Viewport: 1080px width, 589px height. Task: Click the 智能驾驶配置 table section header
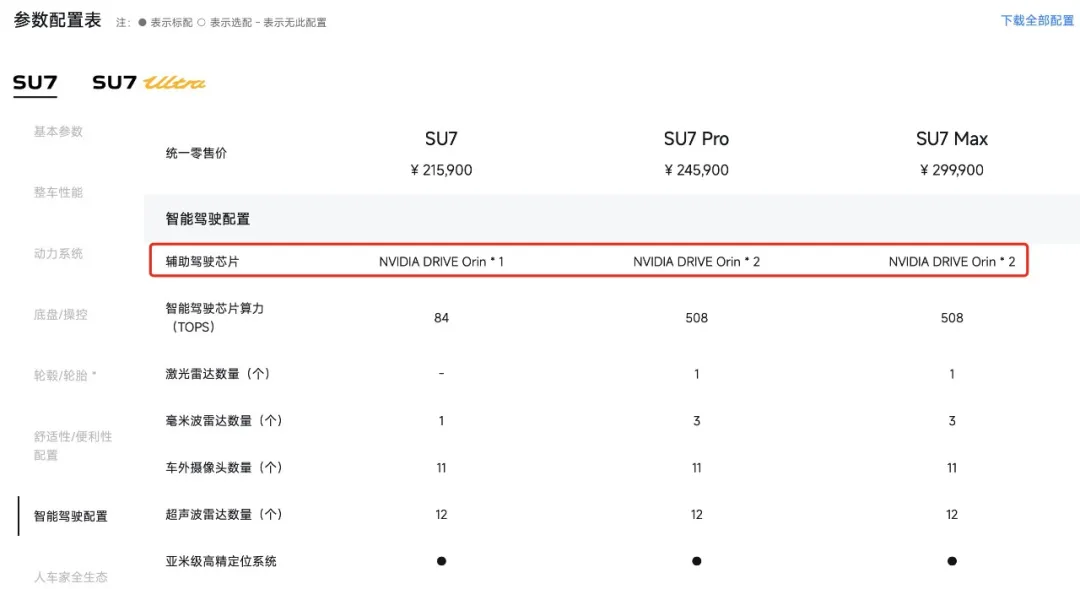tap(208, 218)
